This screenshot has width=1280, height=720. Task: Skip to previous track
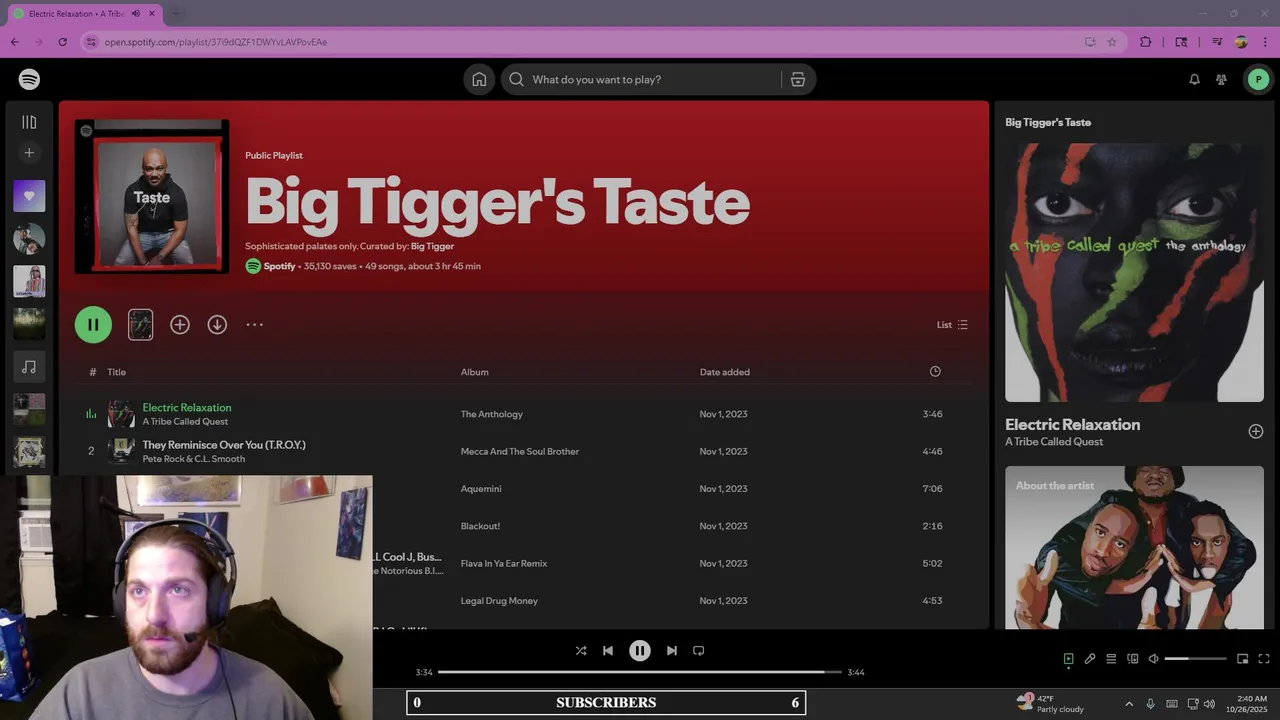[x=607, y=650]
